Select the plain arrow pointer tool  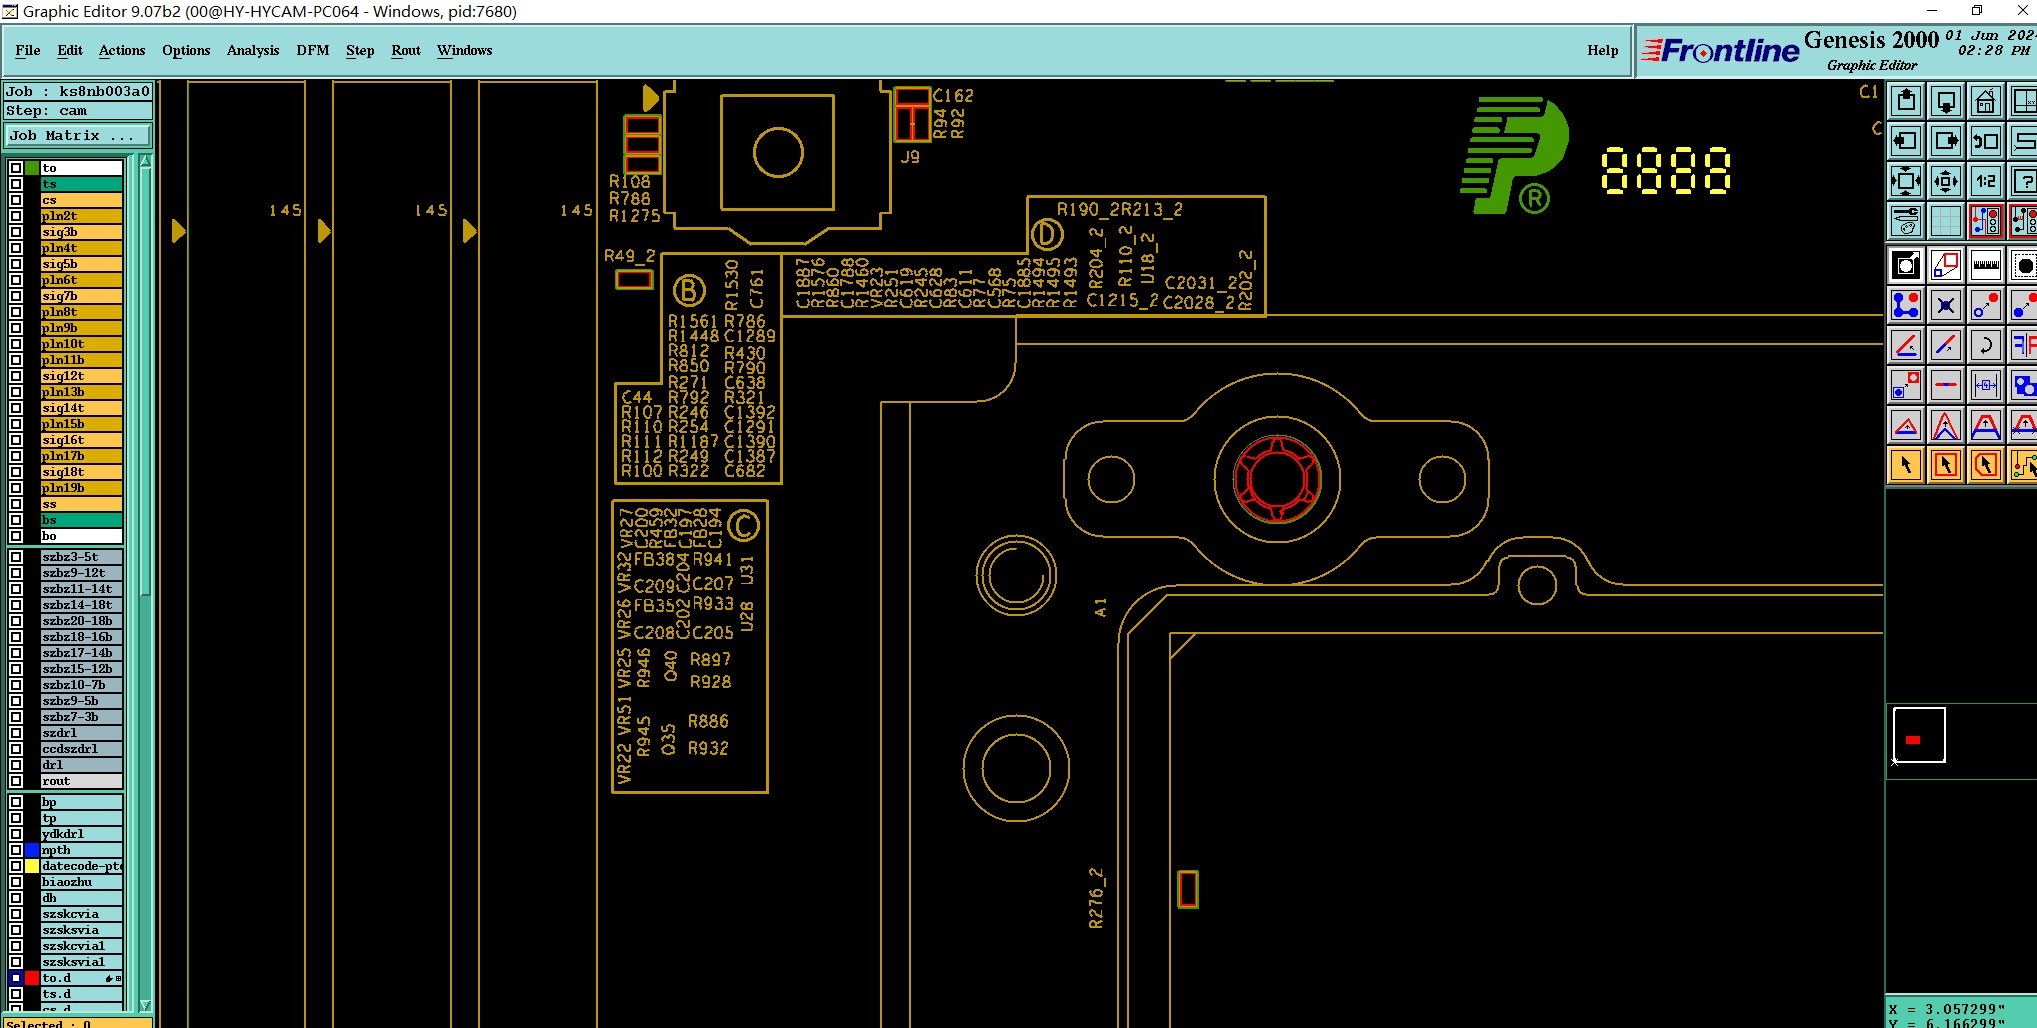point(1906,465)
